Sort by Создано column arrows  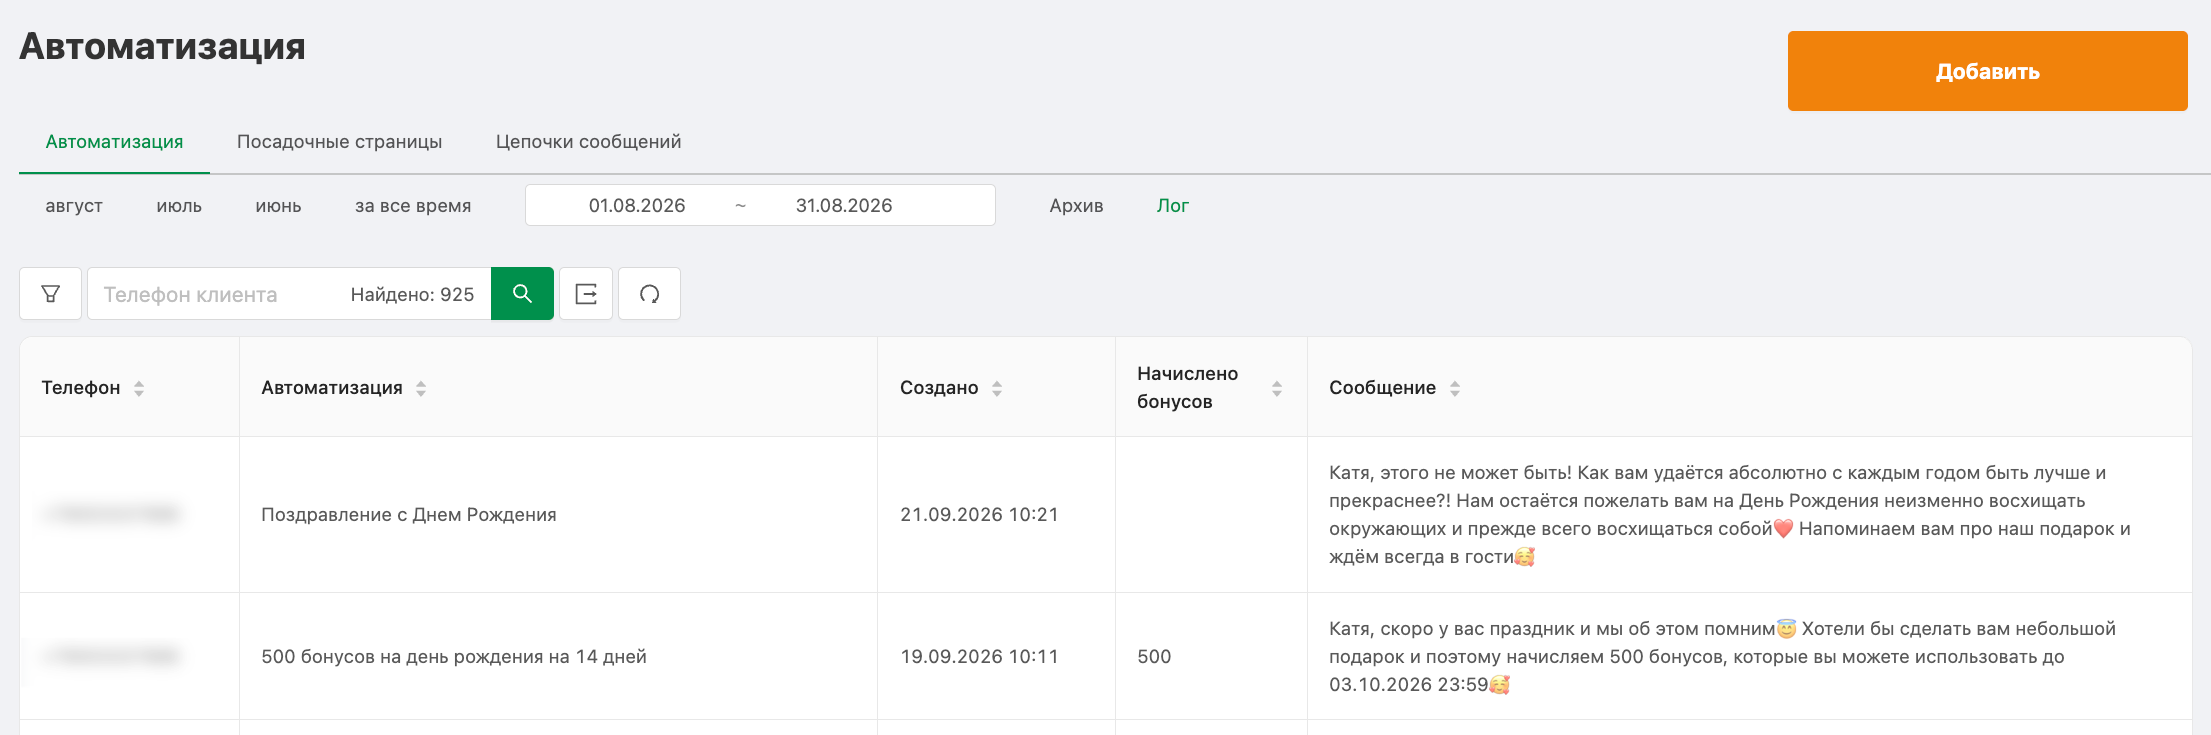coord(997,388)
